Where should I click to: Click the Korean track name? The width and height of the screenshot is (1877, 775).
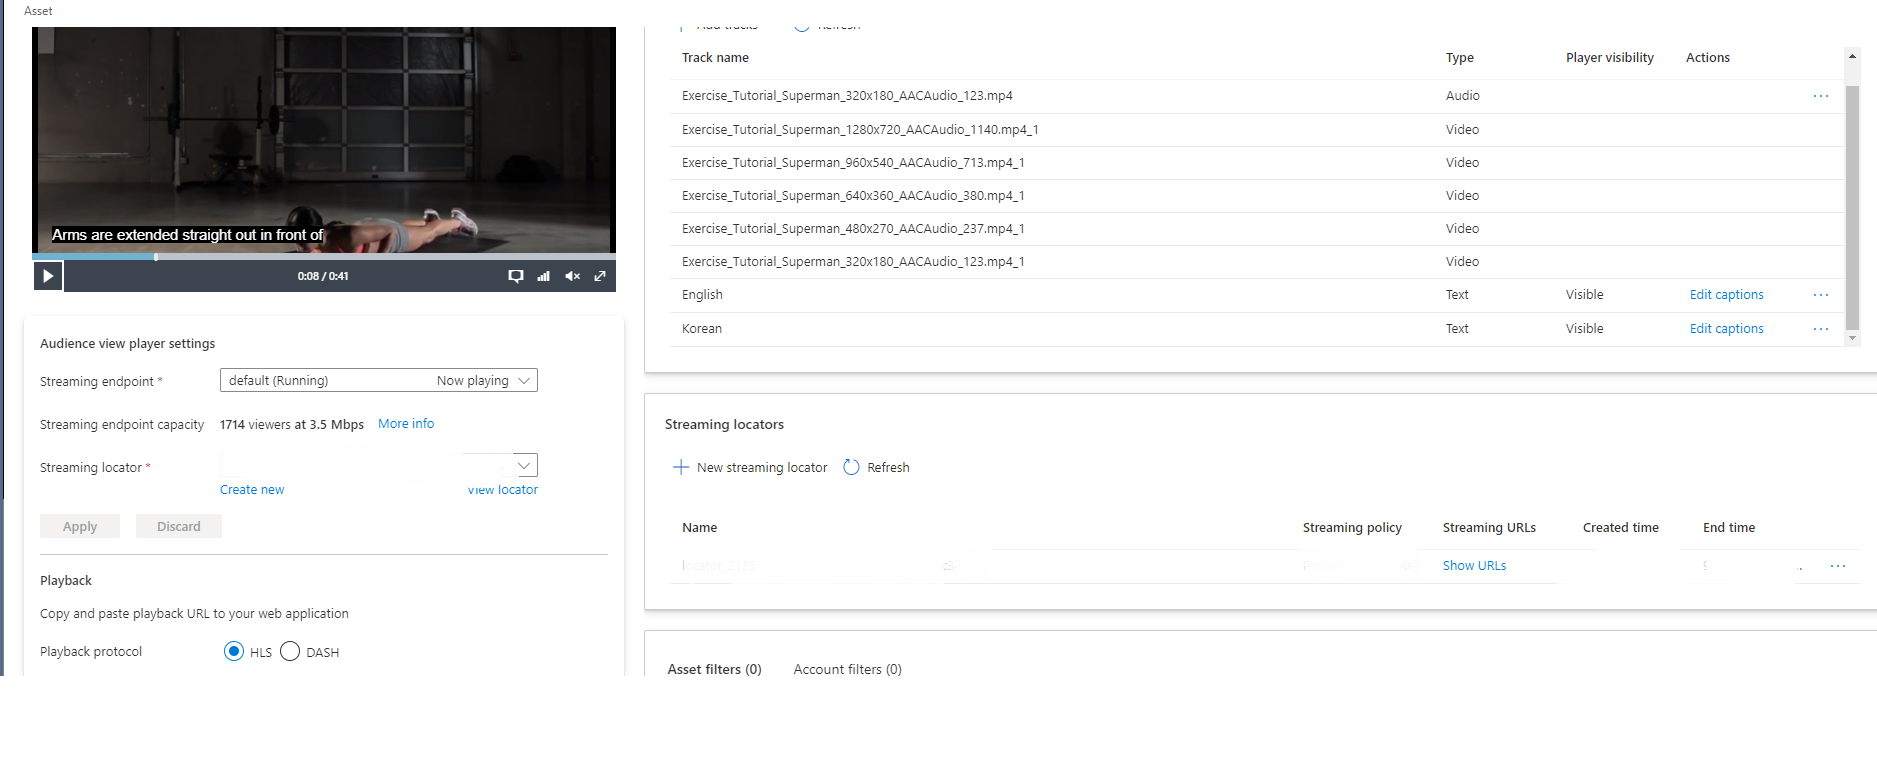701,329
